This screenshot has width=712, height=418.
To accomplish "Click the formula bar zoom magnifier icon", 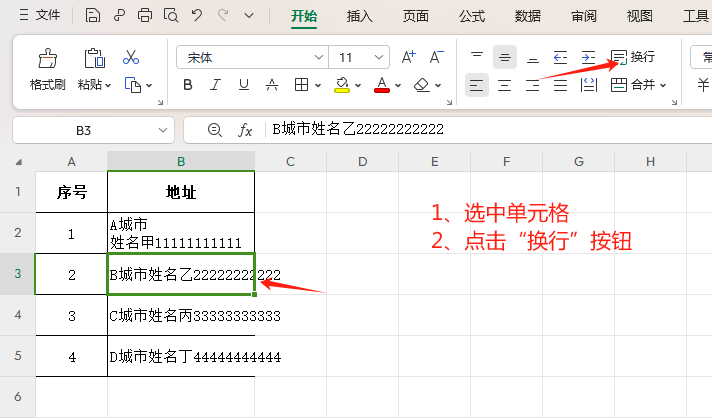I will tap(214, 130).
